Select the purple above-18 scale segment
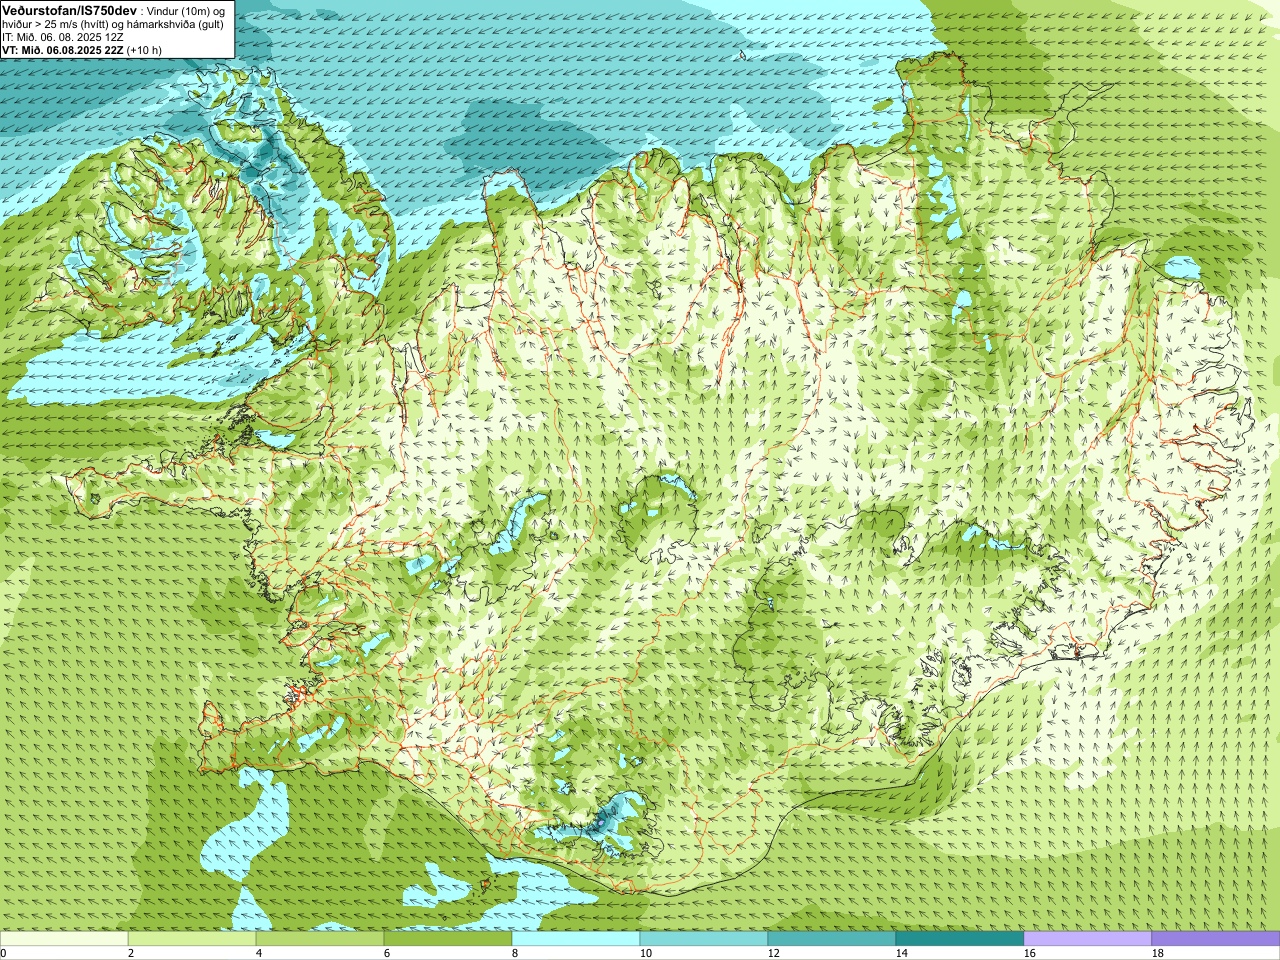 1216,939
